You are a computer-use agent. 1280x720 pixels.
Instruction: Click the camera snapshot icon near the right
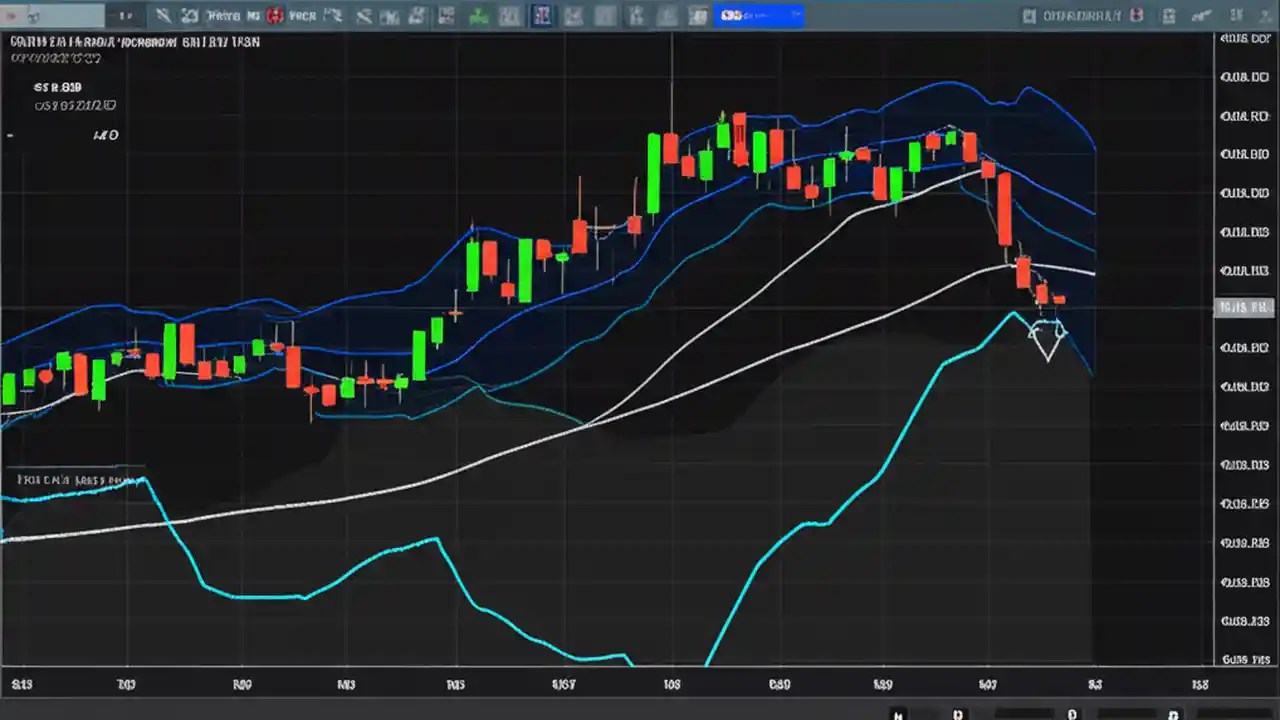click(x=1202, y=15)
